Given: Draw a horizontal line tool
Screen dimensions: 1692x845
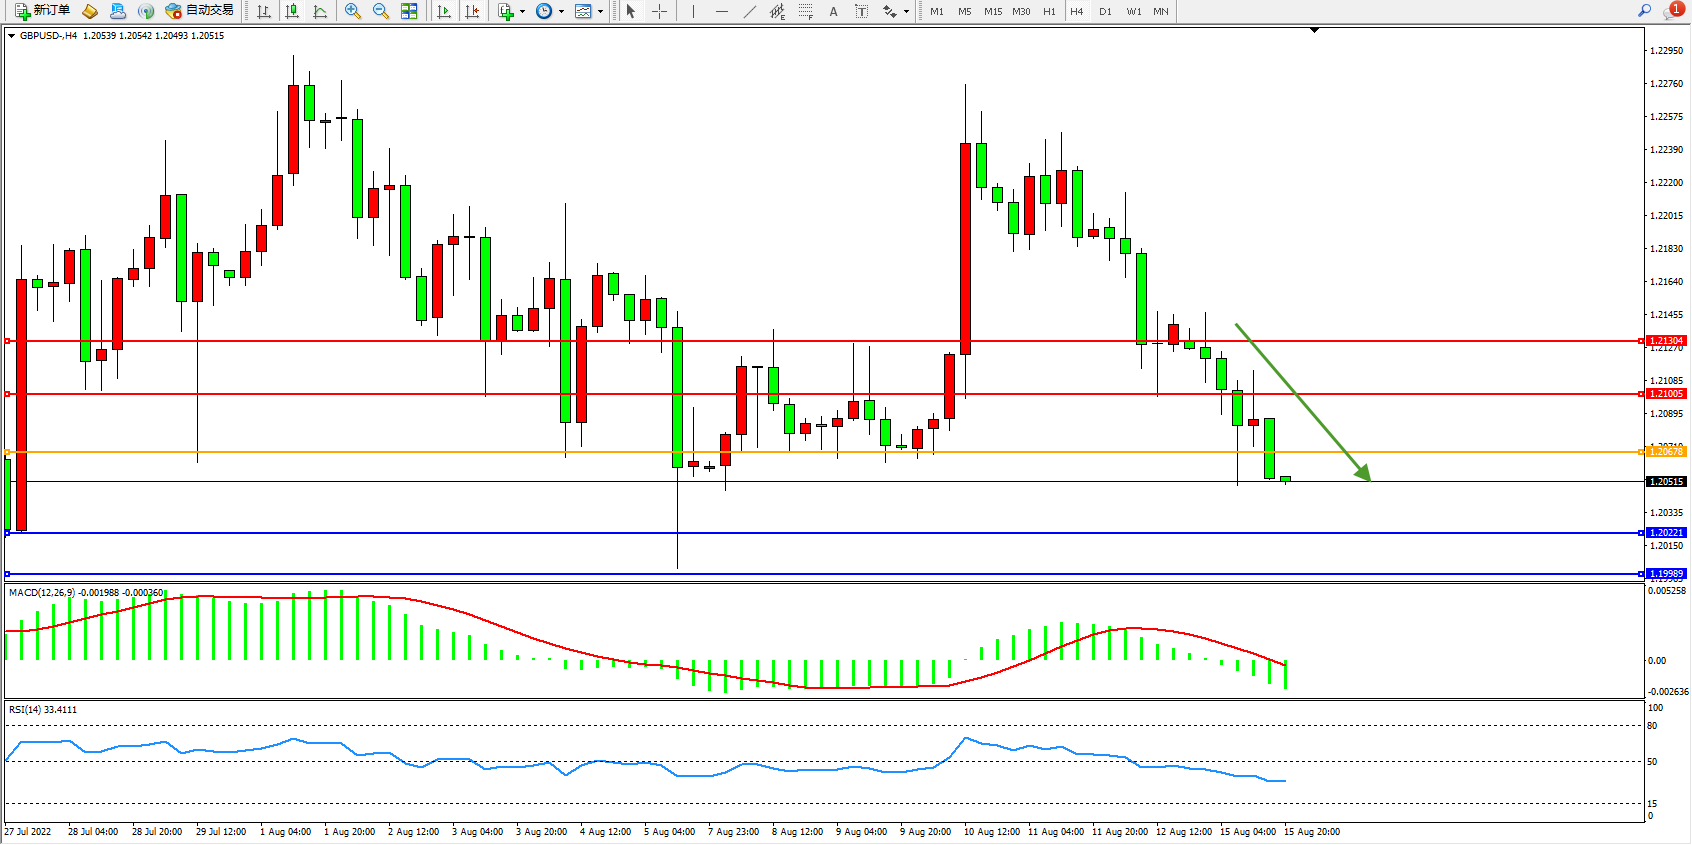Looking at the screenshot, I should point(722,11).
